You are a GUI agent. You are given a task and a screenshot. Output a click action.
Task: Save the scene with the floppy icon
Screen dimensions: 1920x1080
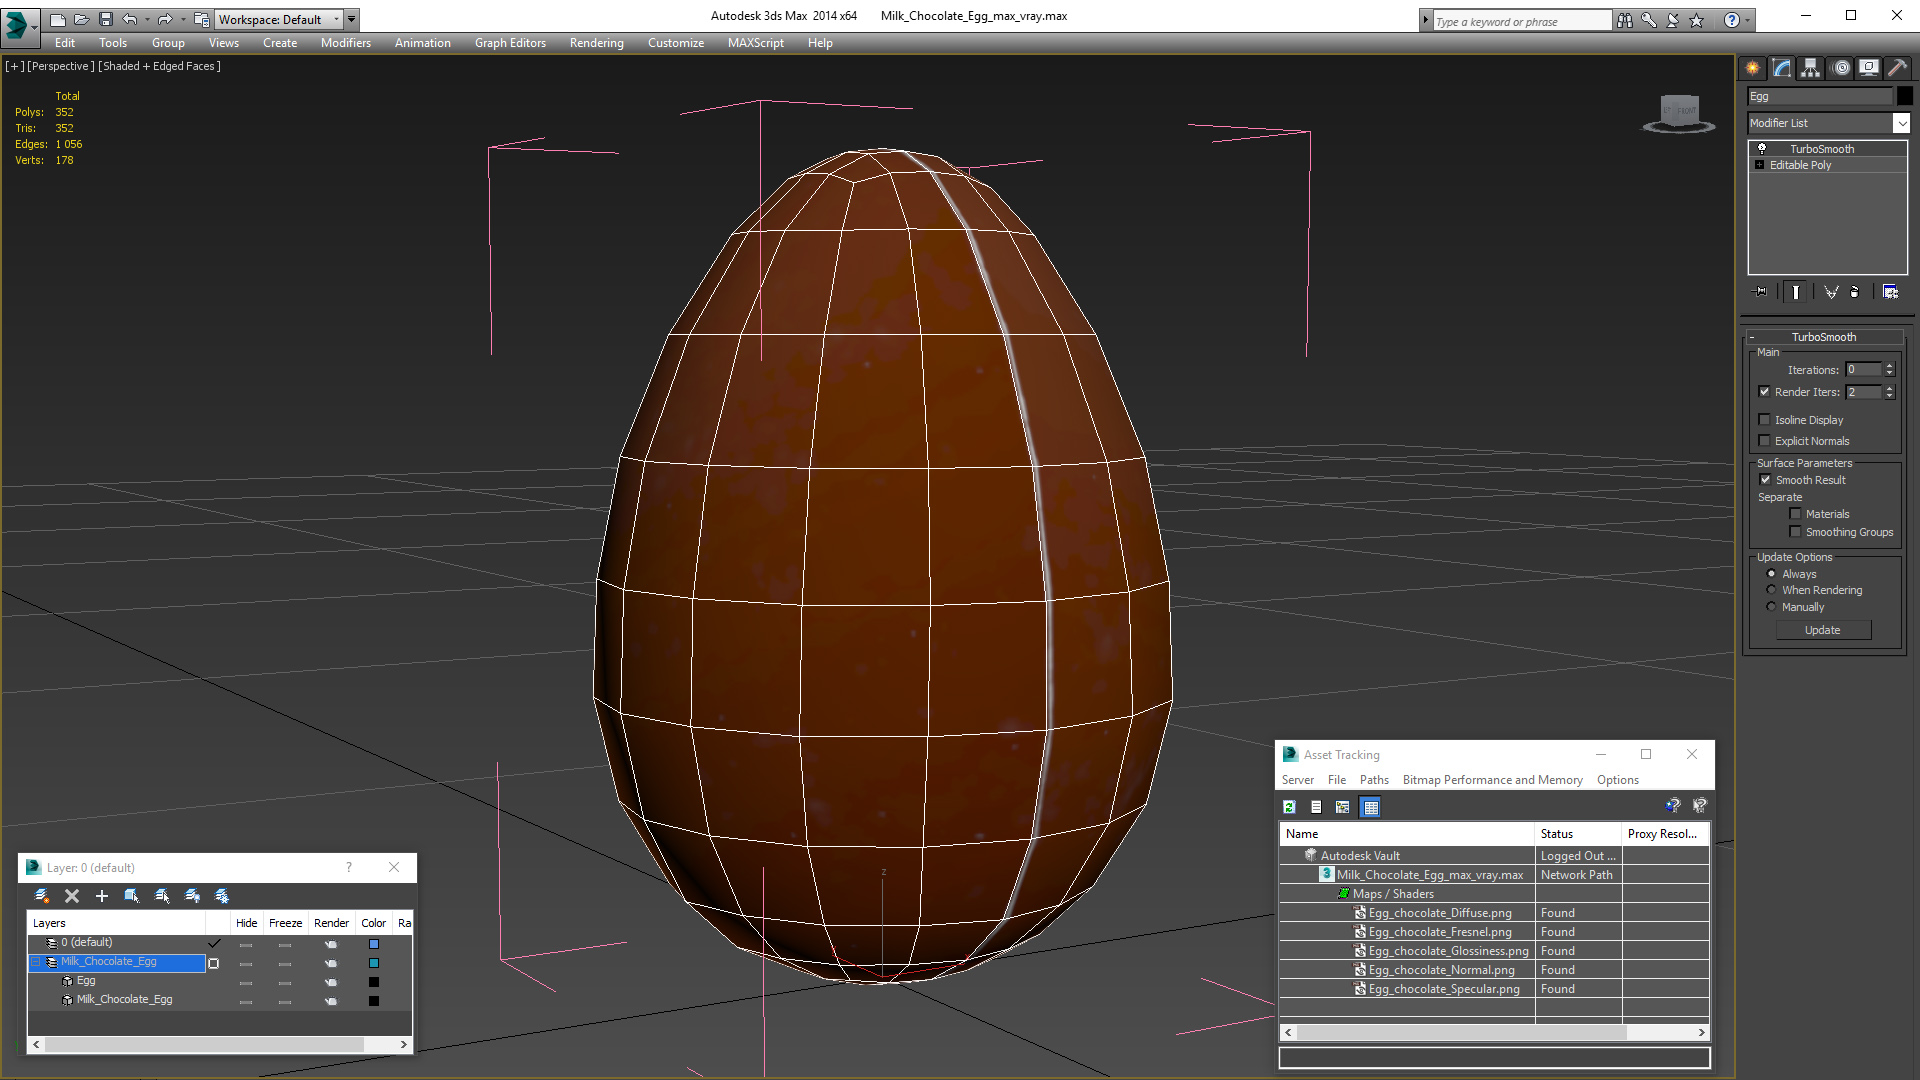[x=105, y=19]
